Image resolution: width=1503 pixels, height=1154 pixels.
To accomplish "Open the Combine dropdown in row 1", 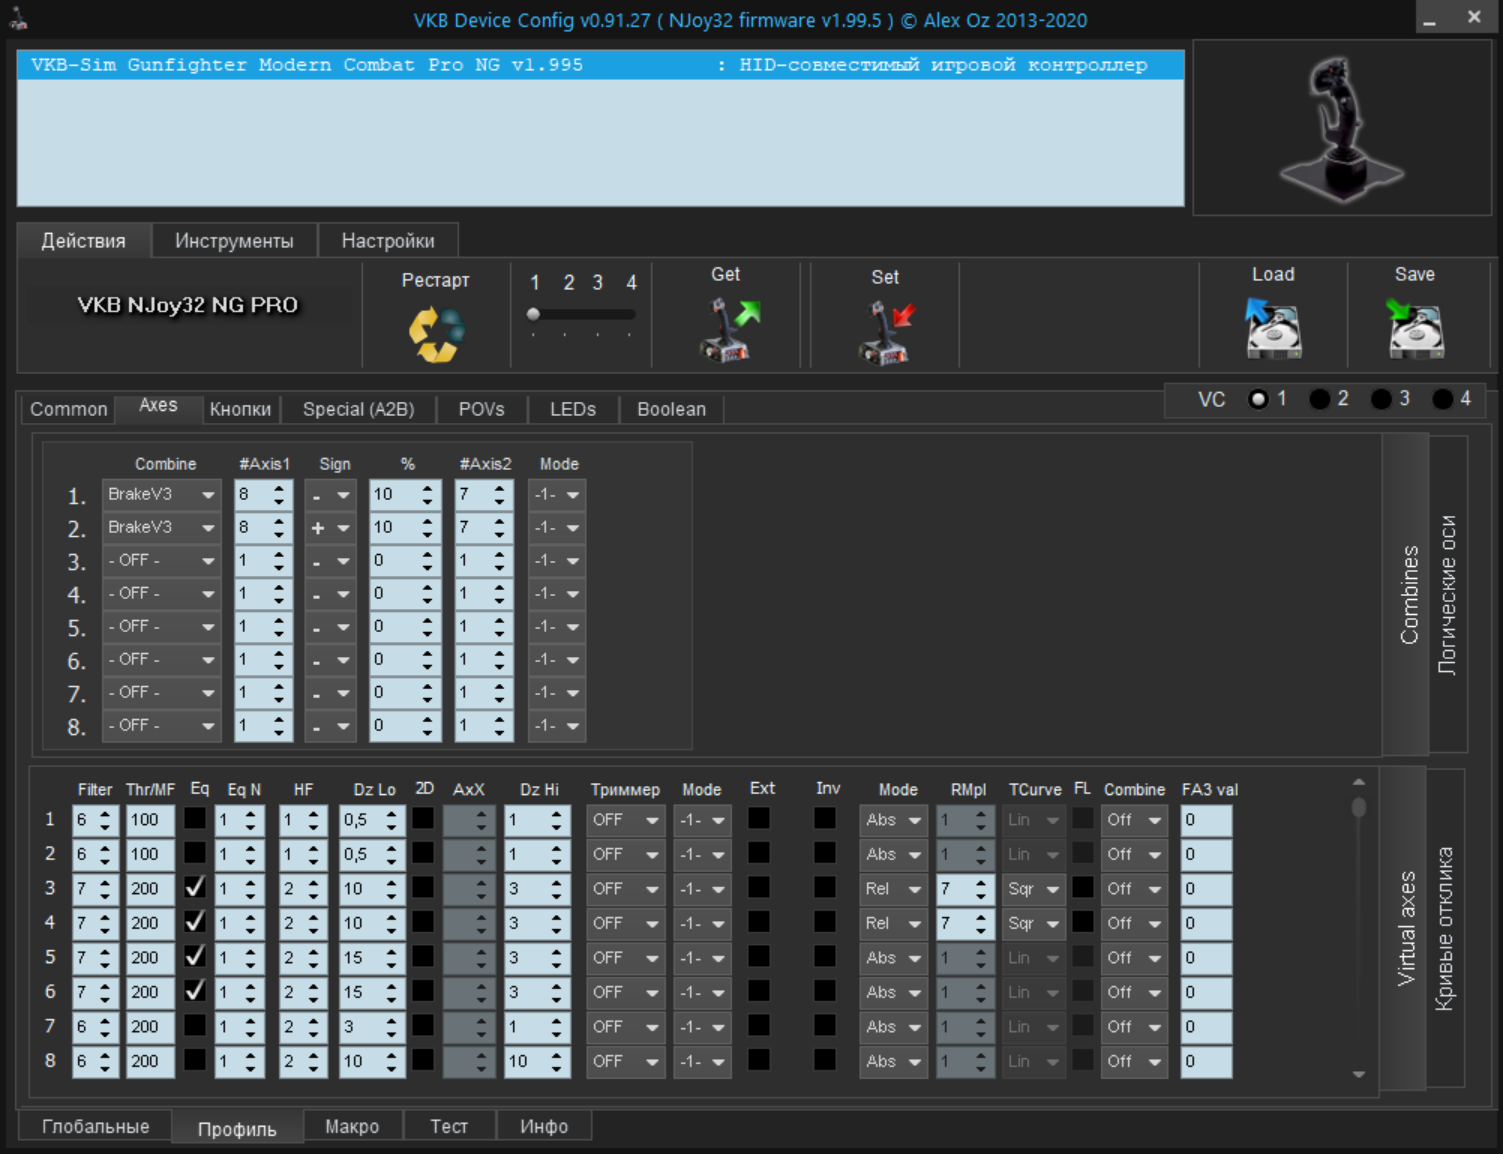I will point(161,494).
